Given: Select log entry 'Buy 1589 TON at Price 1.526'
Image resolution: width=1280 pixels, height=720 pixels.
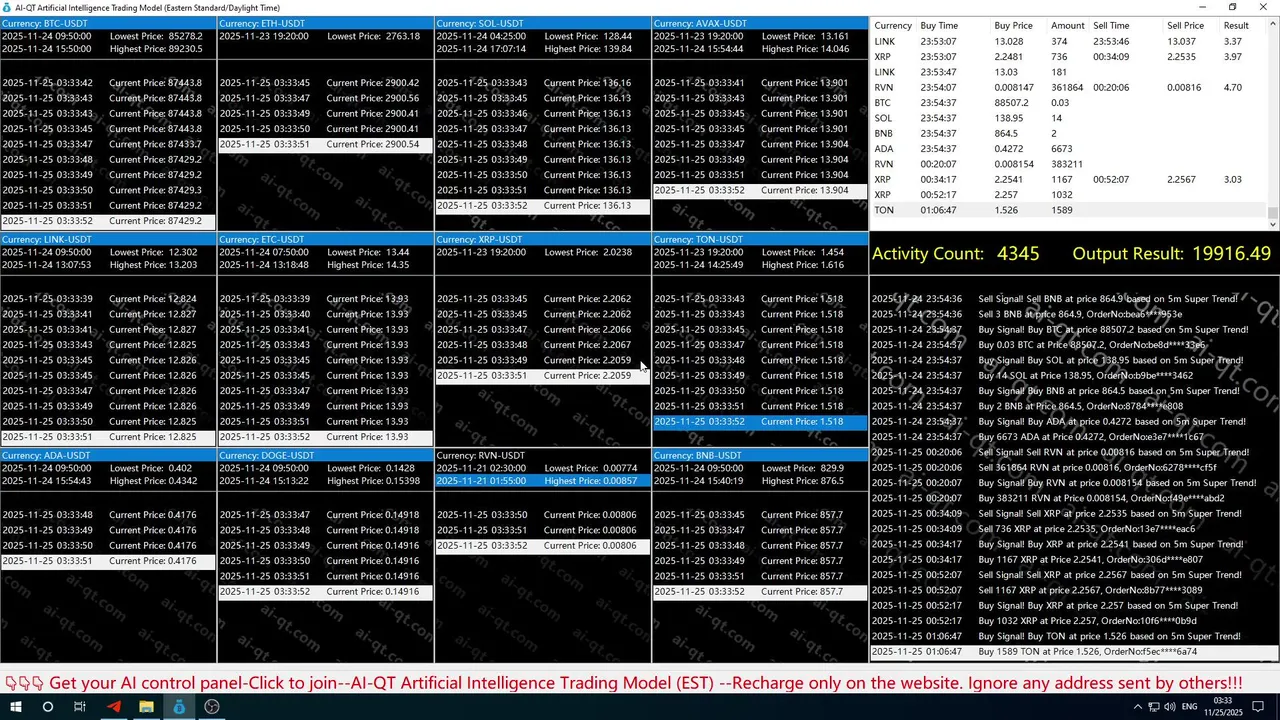Looking at the screenshot, I should click(x=1074, y=652).
